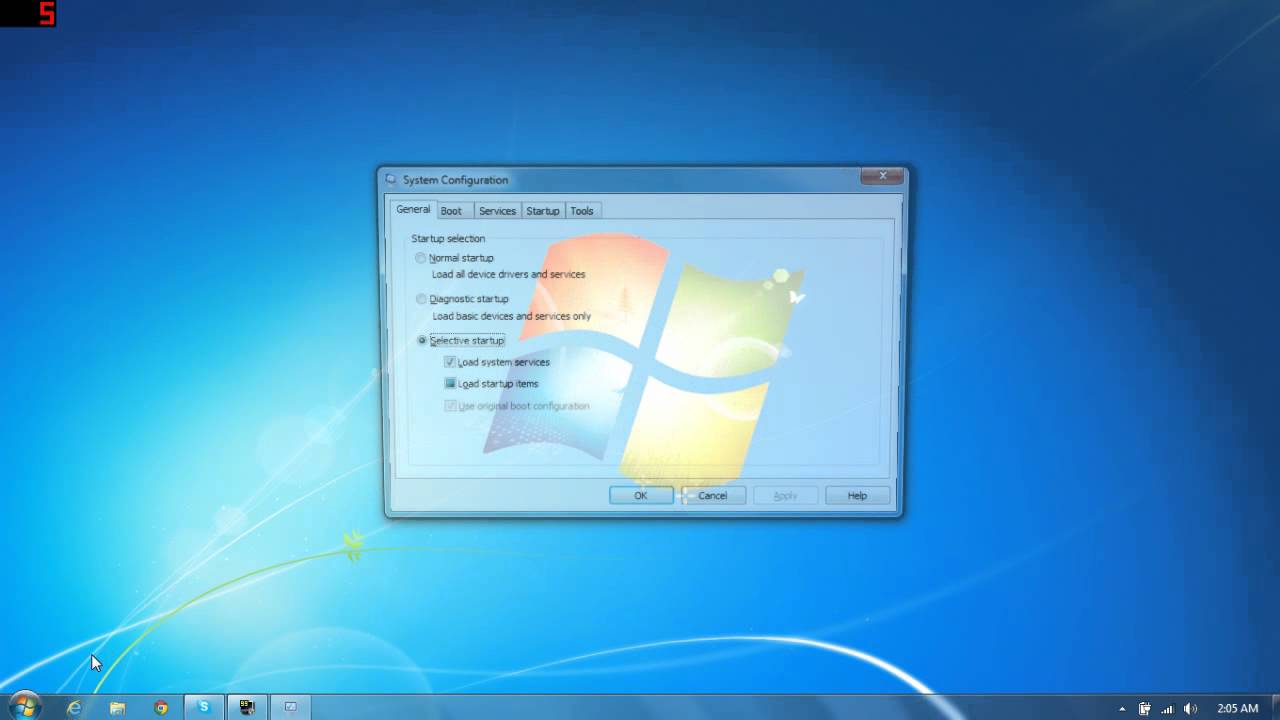
Task: Open Help for System Configuration
Action: click(x=857, y=495)
